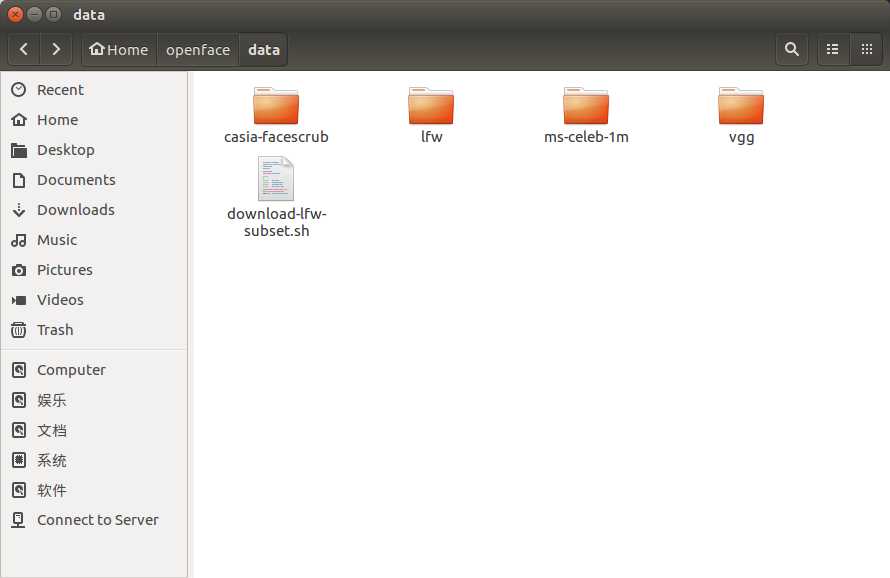This screenshot has height=578, width=890.
Task: Switch to list view
Action: tap(833, 49)
